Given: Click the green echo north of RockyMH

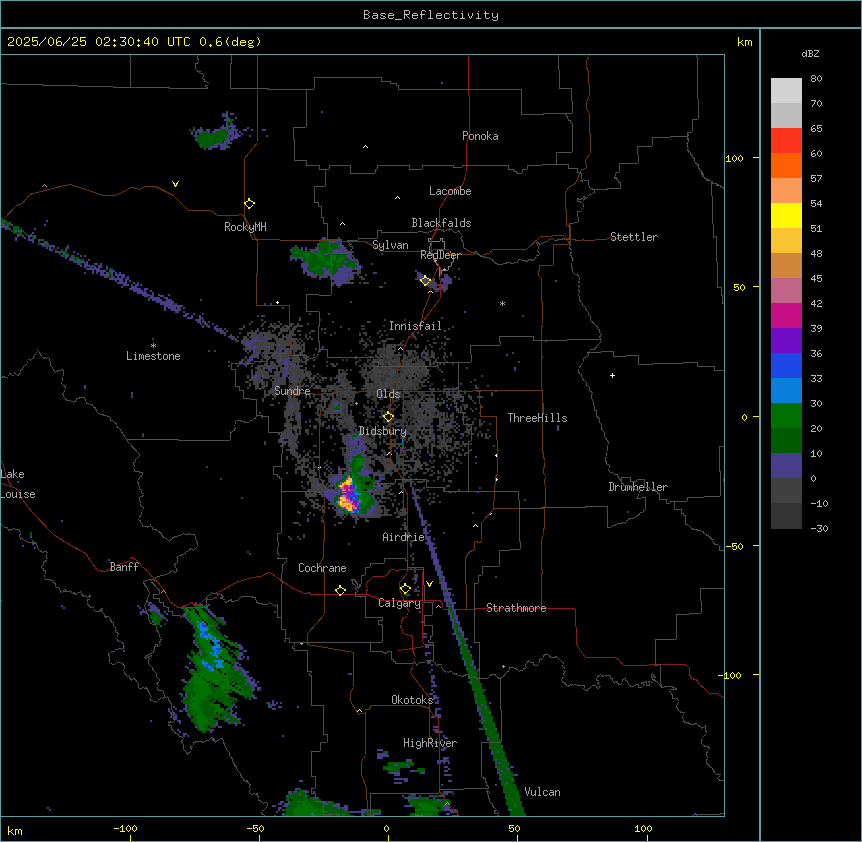Looking at the screenshot, I should tap(214, 135).
